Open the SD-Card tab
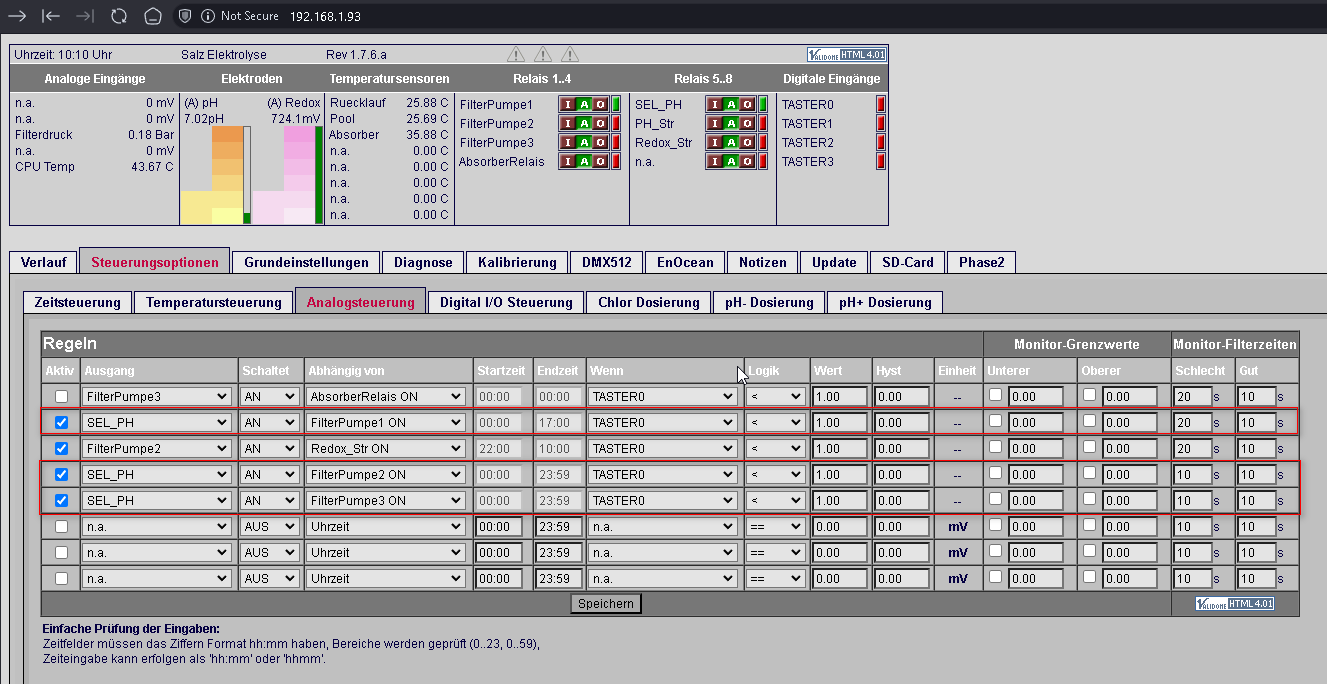The image size is (1327, 684). click(x=907, y=262)
